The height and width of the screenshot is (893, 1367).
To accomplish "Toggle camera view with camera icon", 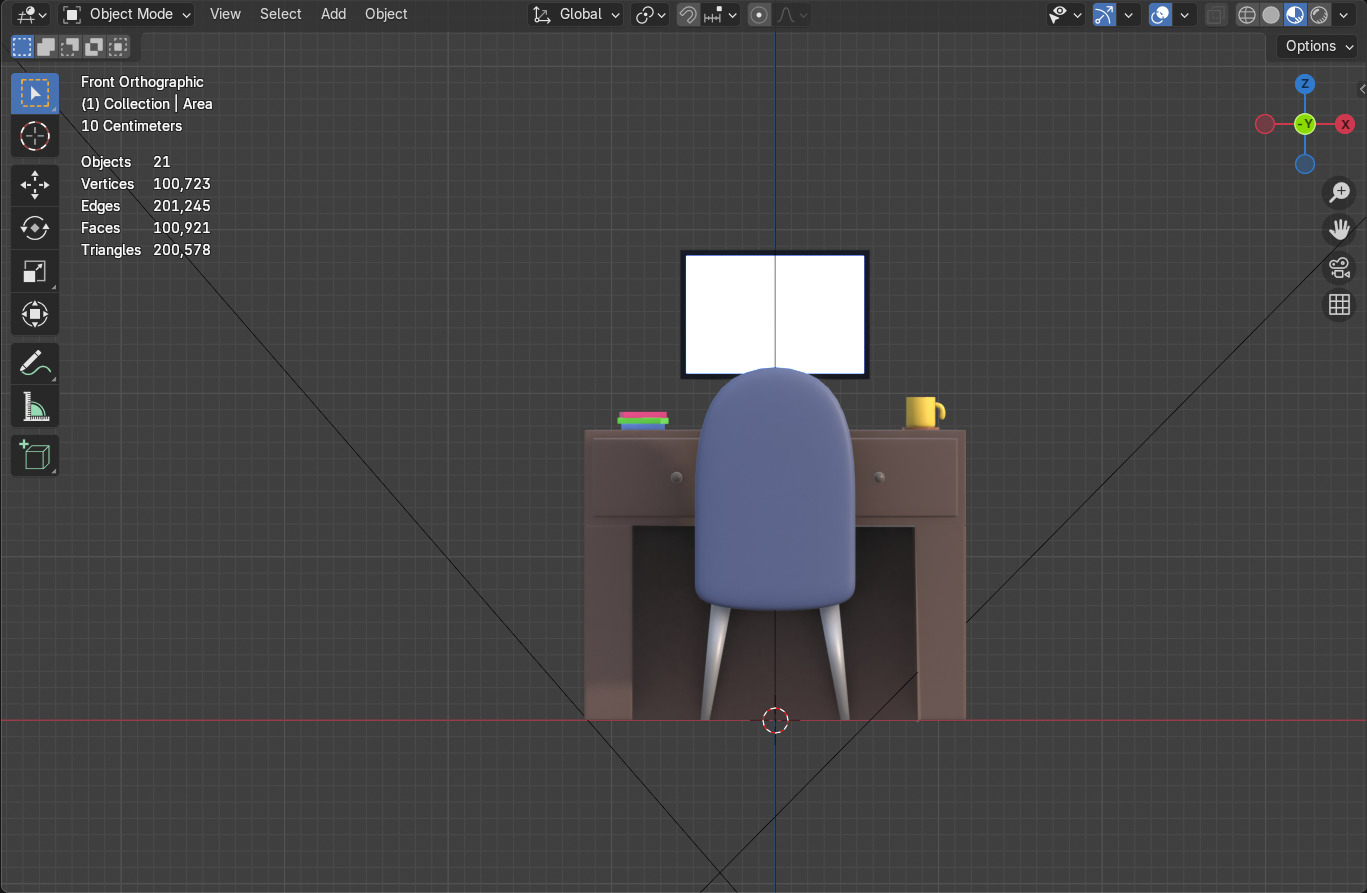I will click(x=1339, y=267).
